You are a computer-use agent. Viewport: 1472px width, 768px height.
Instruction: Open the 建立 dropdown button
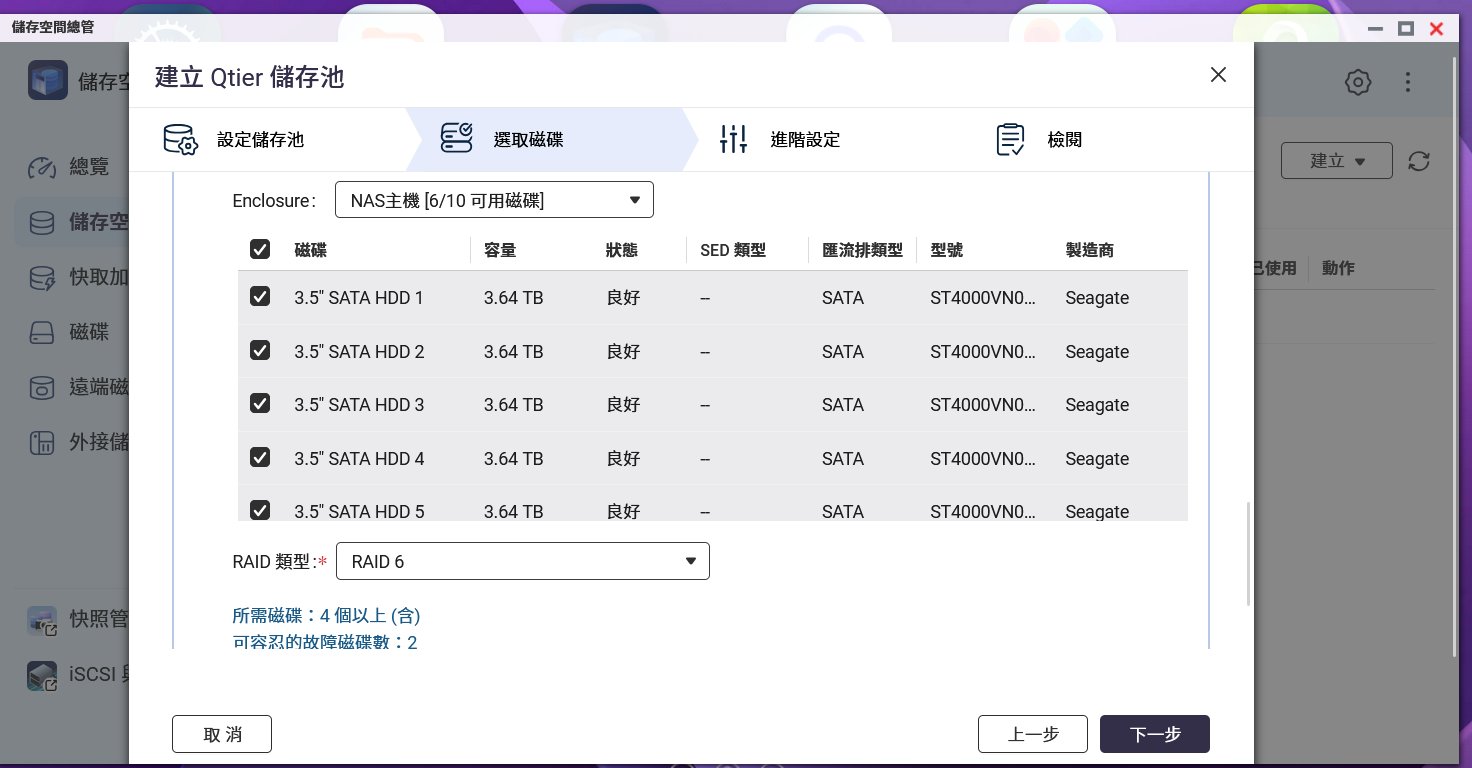pos(1338,161)
